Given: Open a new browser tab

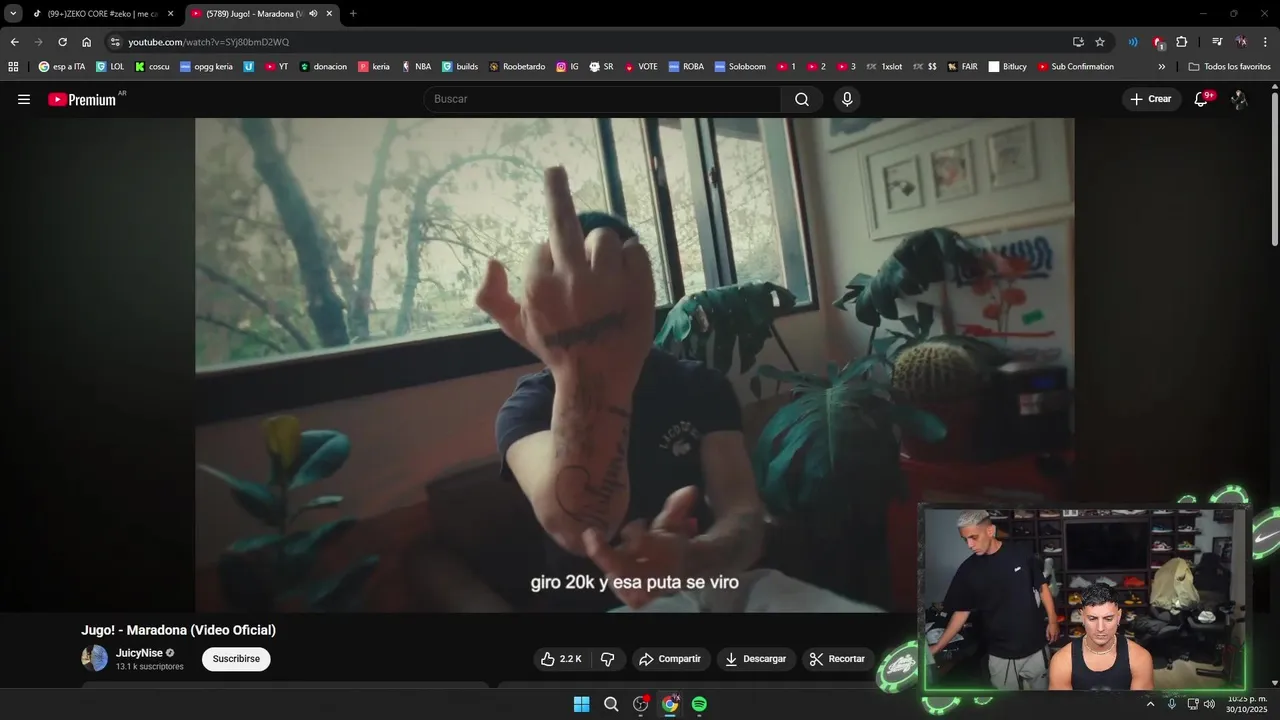Looking at the screenshot, I should (x=353, y=13).
